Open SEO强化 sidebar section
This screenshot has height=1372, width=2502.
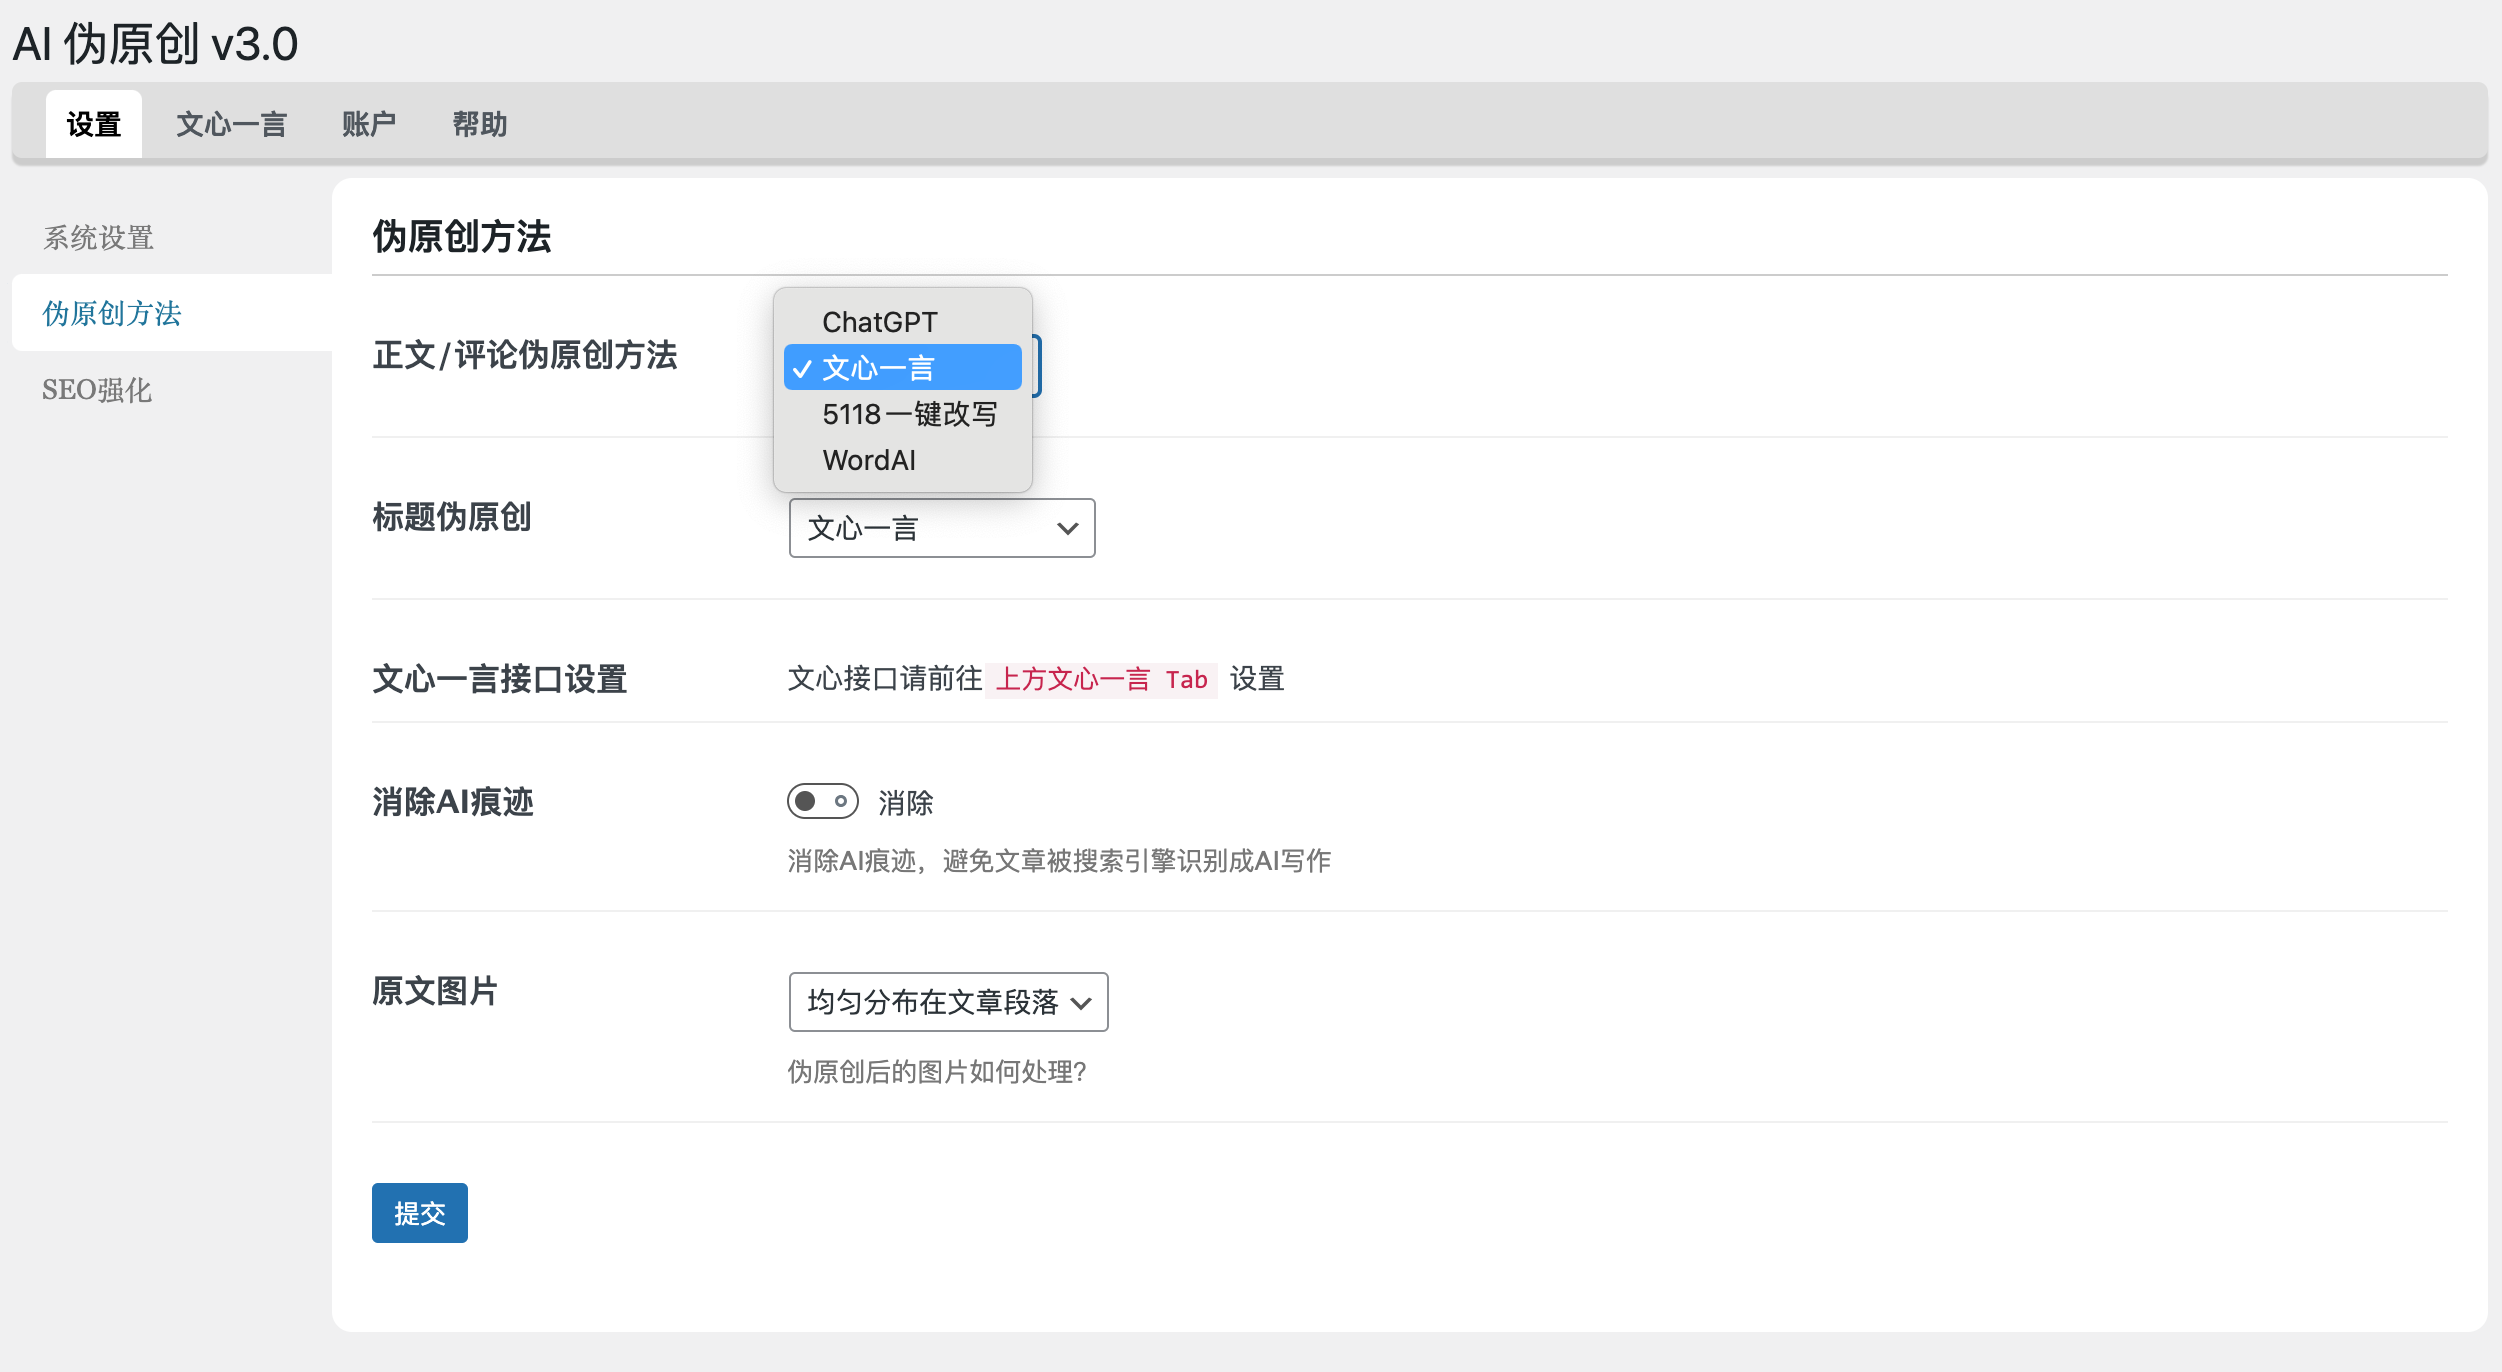pyautogui.click(x=97, y=390)
